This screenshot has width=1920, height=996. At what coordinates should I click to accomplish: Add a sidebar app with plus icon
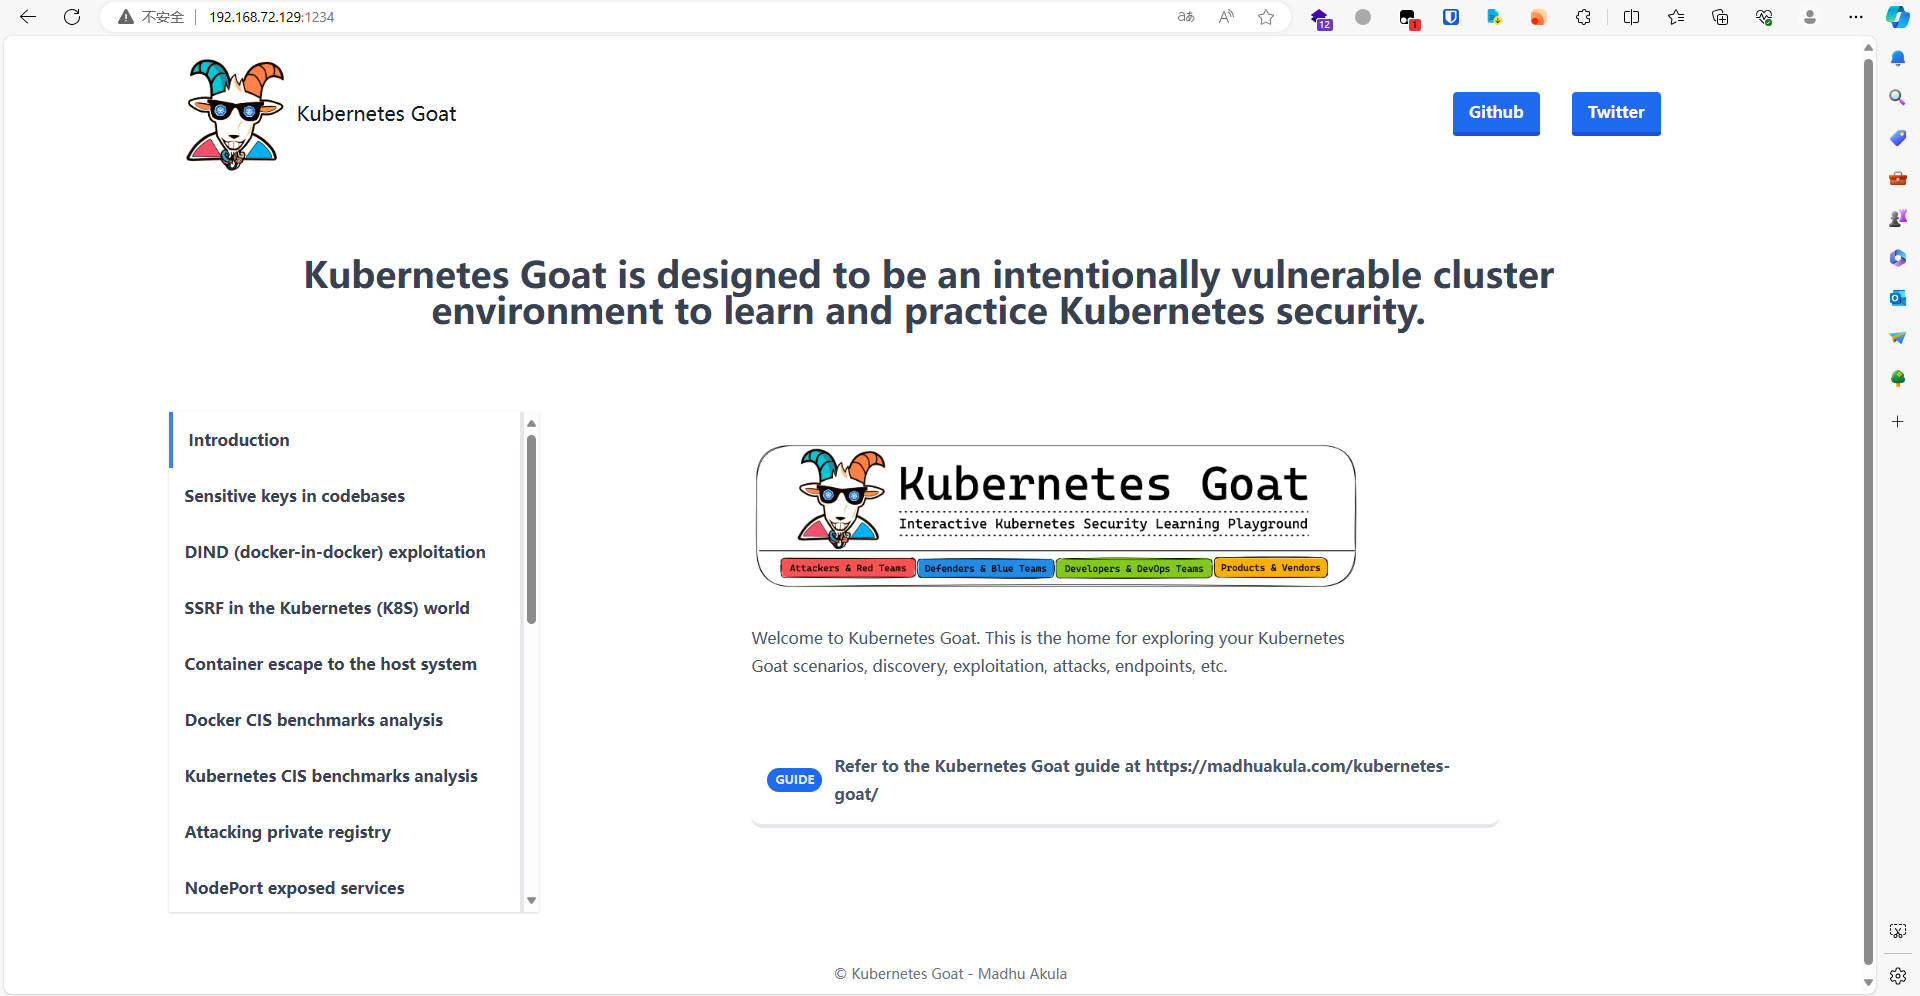click(x=1898, y=422)
